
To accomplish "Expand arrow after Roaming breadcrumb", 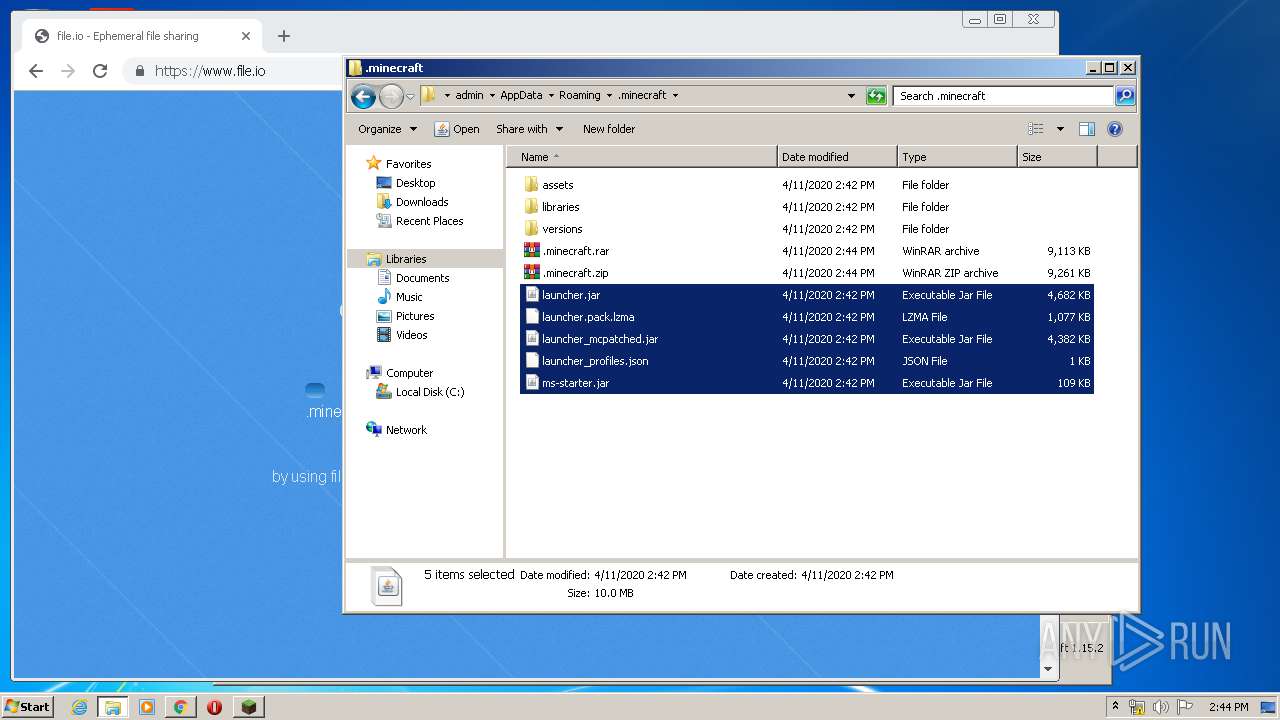I will pyautogui.click(x=609, y=96).
